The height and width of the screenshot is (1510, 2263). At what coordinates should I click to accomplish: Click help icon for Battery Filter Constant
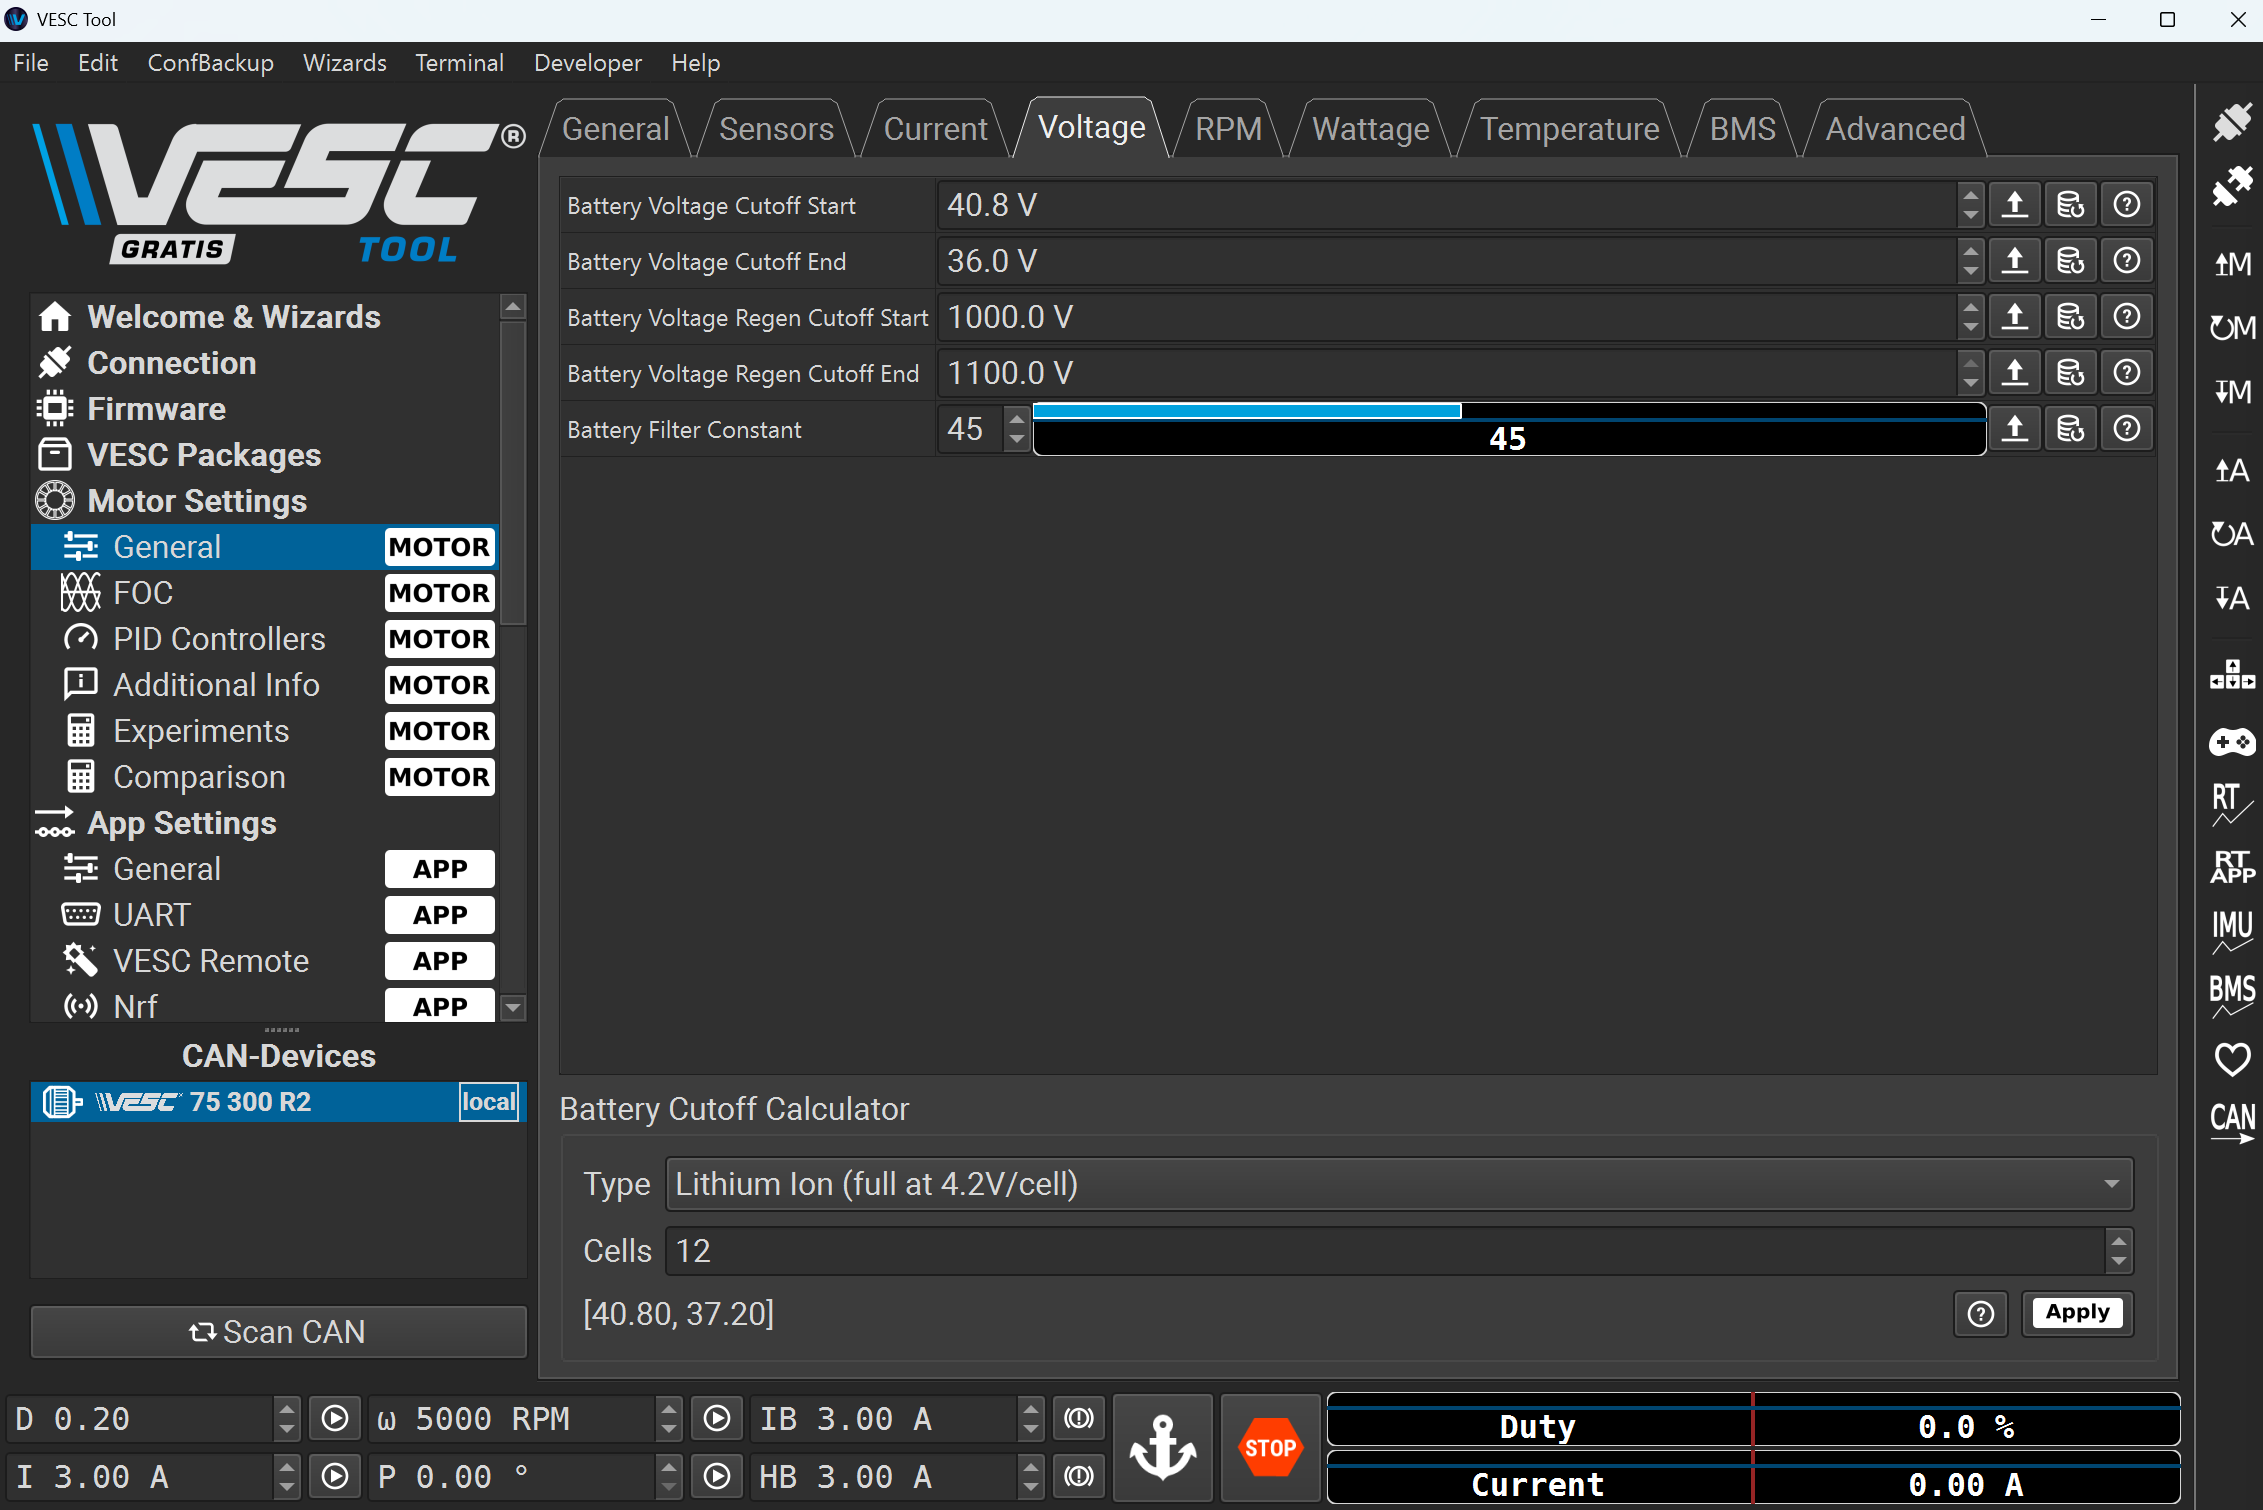pyautogui.click(x=2126, y=429)
